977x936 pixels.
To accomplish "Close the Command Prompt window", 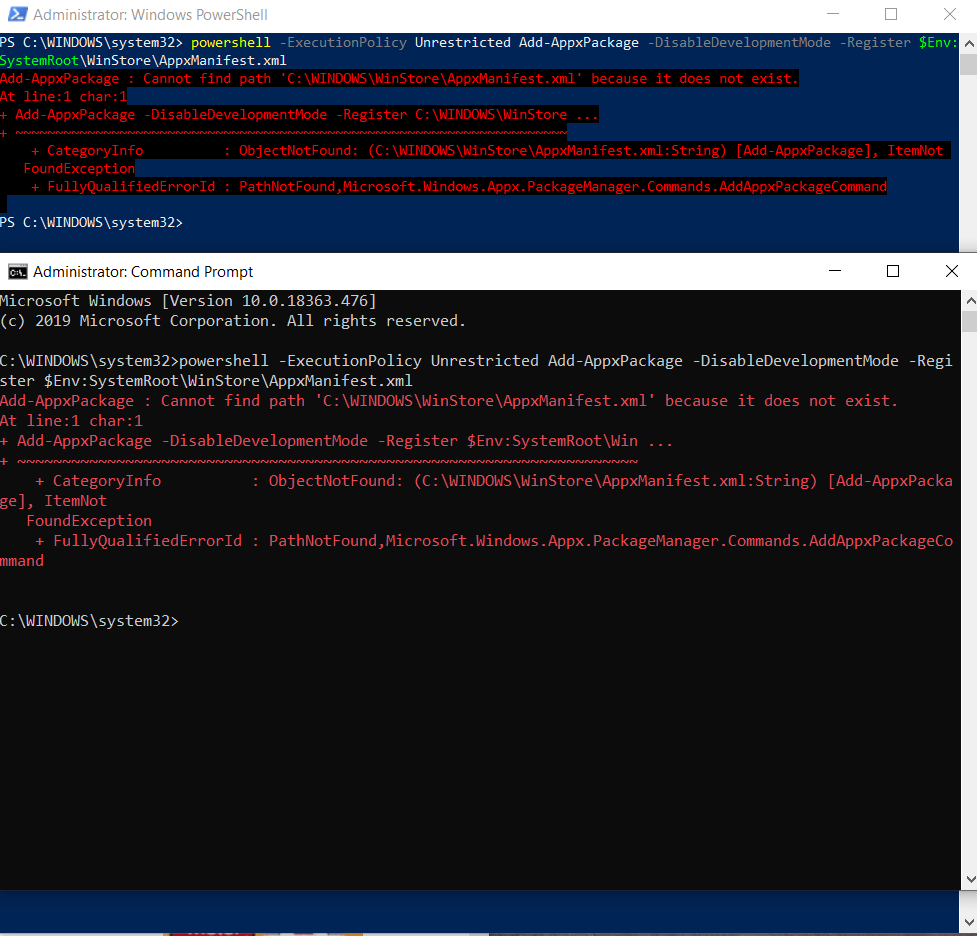I will (x=951, y=271).
